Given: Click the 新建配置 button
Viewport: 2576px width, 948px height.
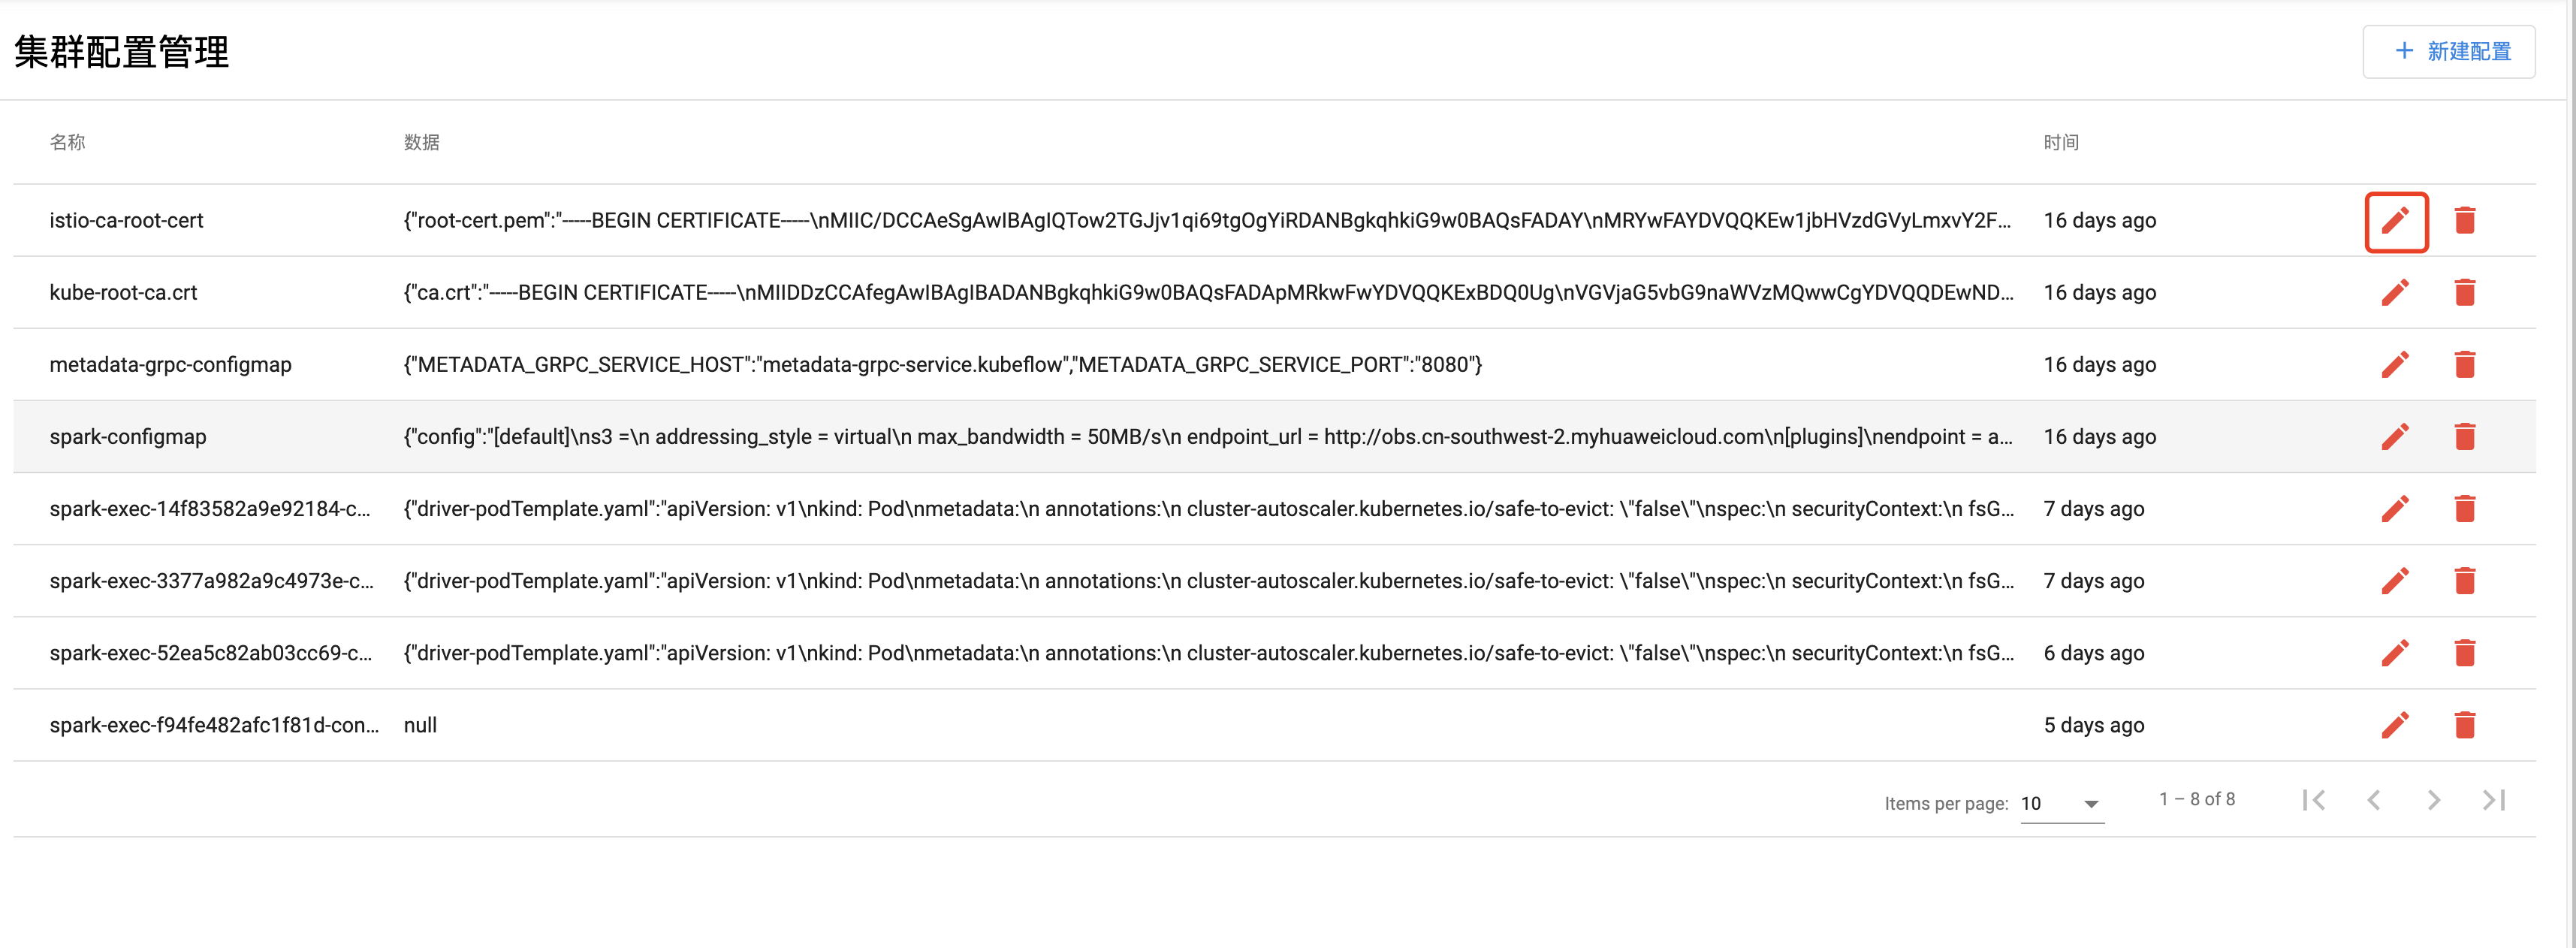Looking at the screenshot, I should 2448,51.
